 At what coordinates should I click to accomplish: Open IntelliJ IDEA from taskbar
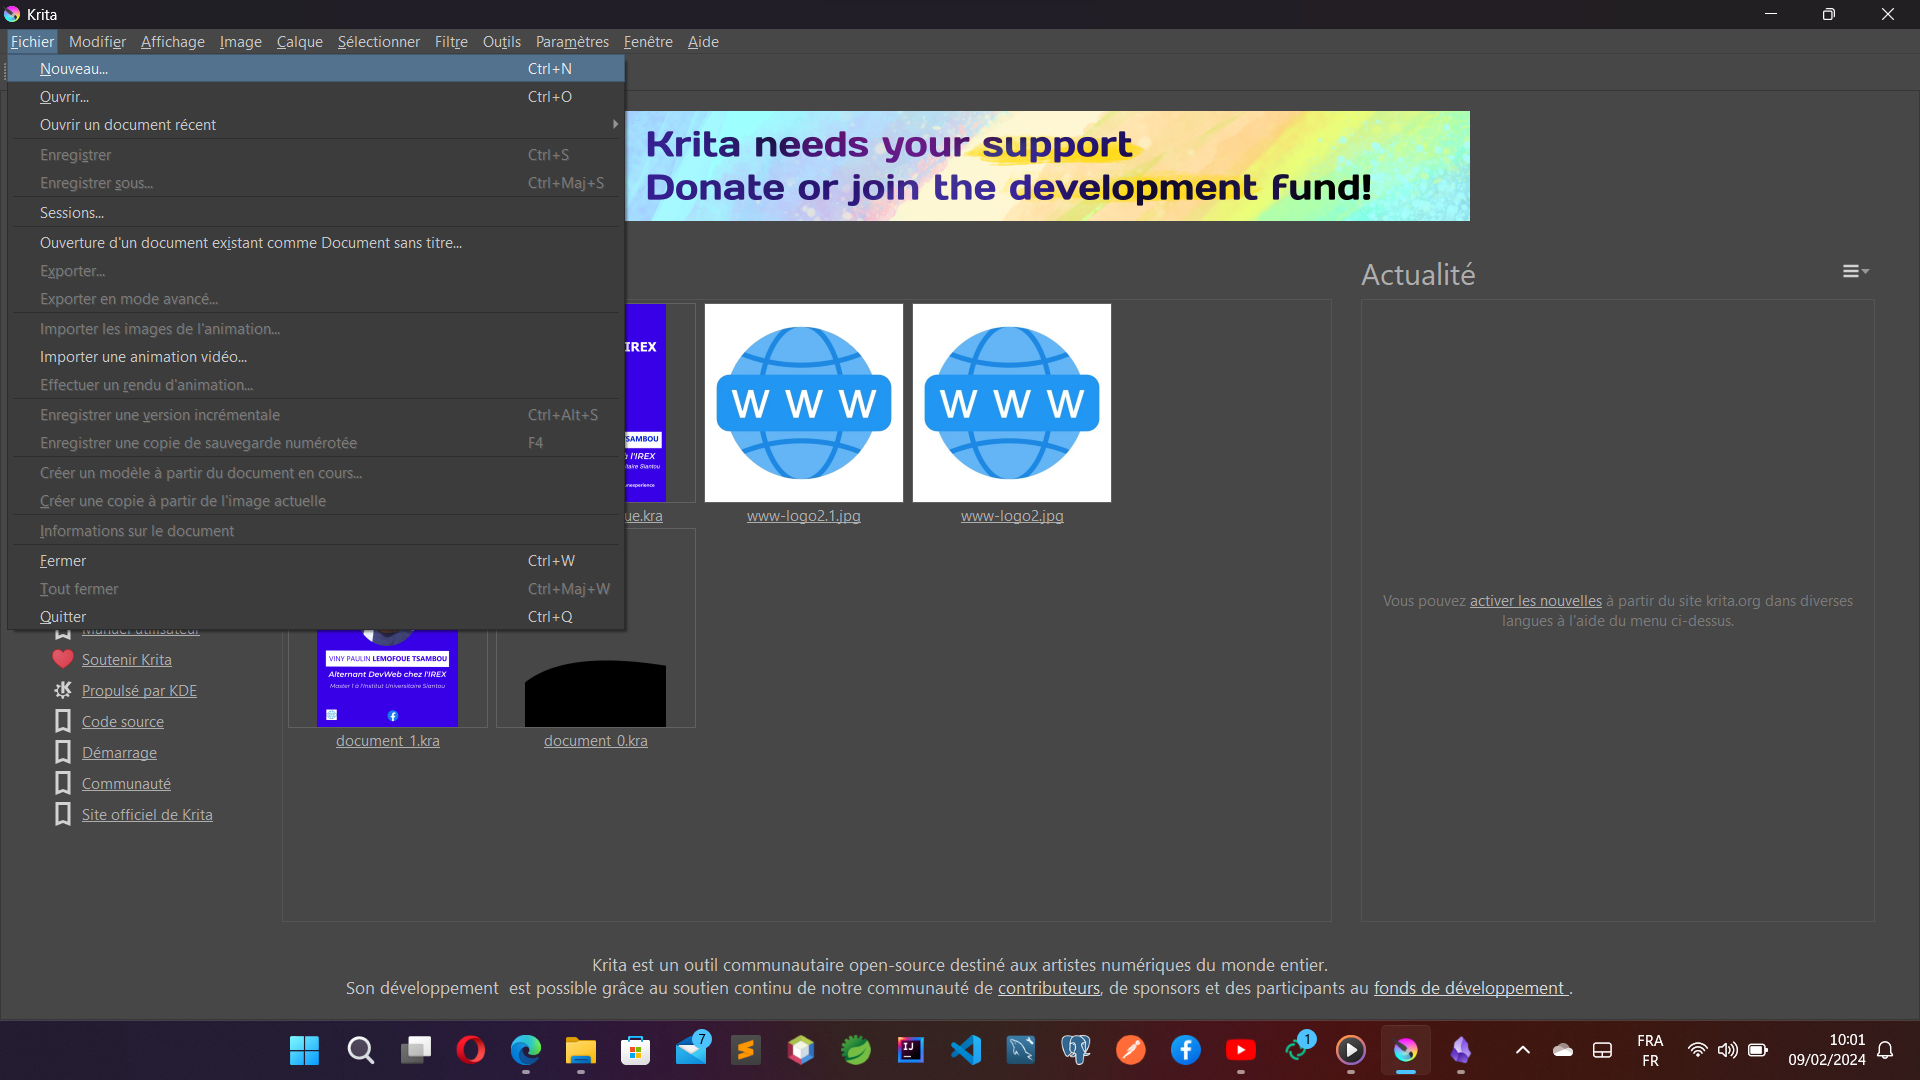point(911,1050)
